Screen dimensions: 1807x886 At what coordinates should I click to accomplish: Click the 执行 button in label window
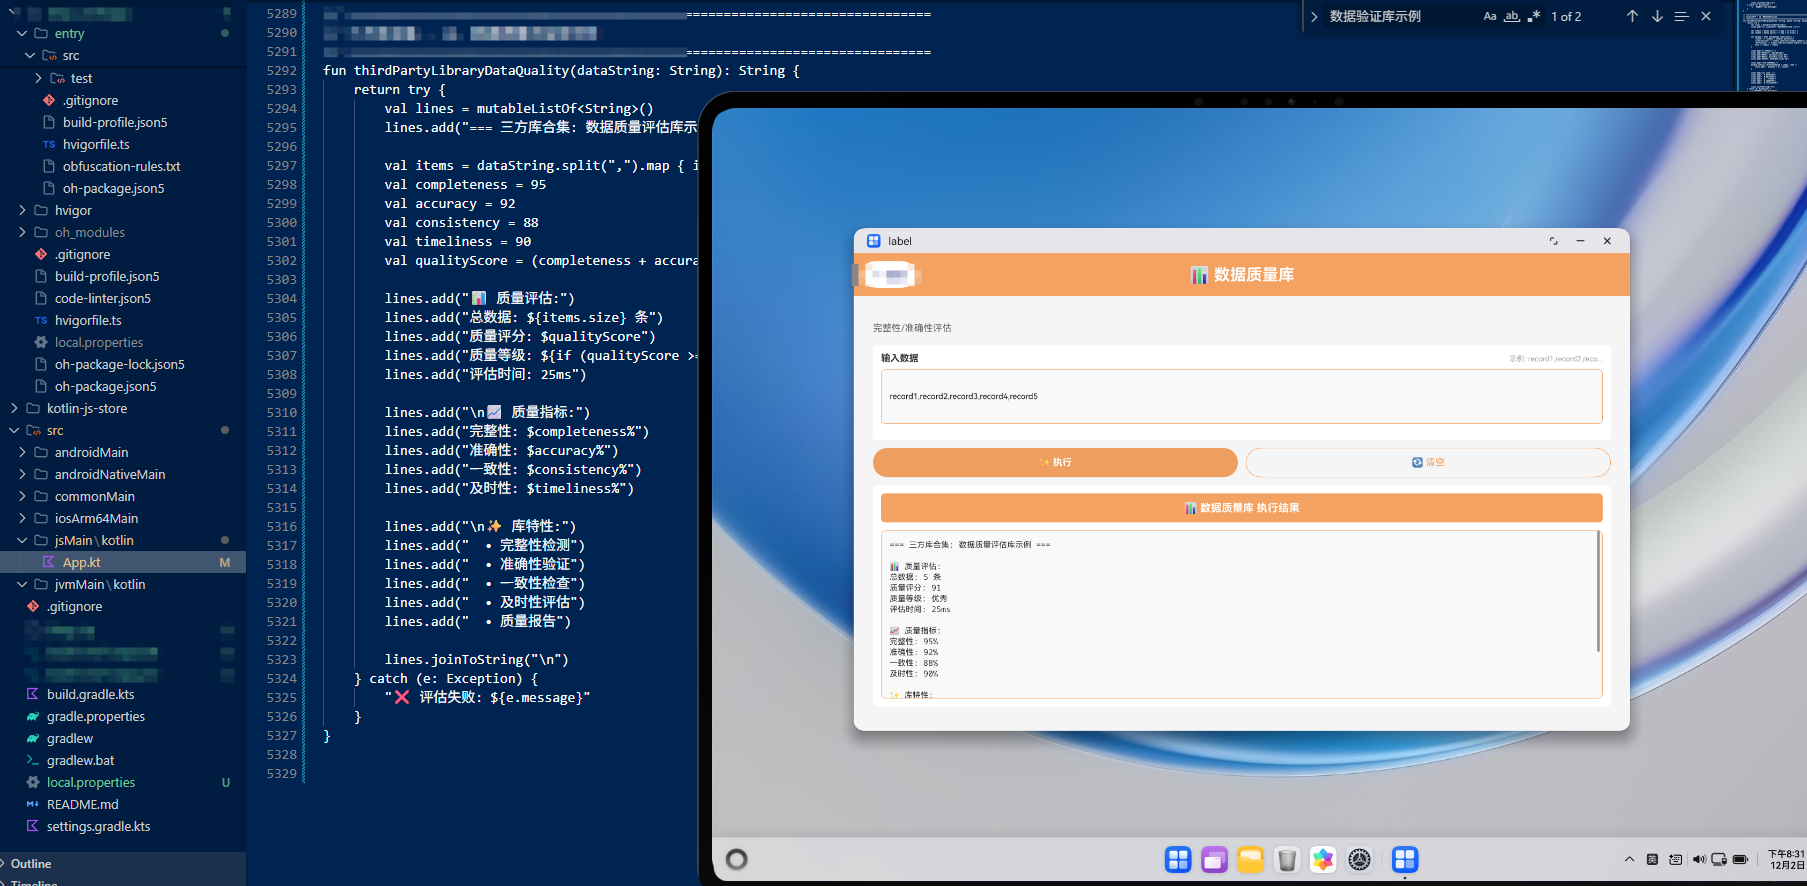[x=1055, y=462]
